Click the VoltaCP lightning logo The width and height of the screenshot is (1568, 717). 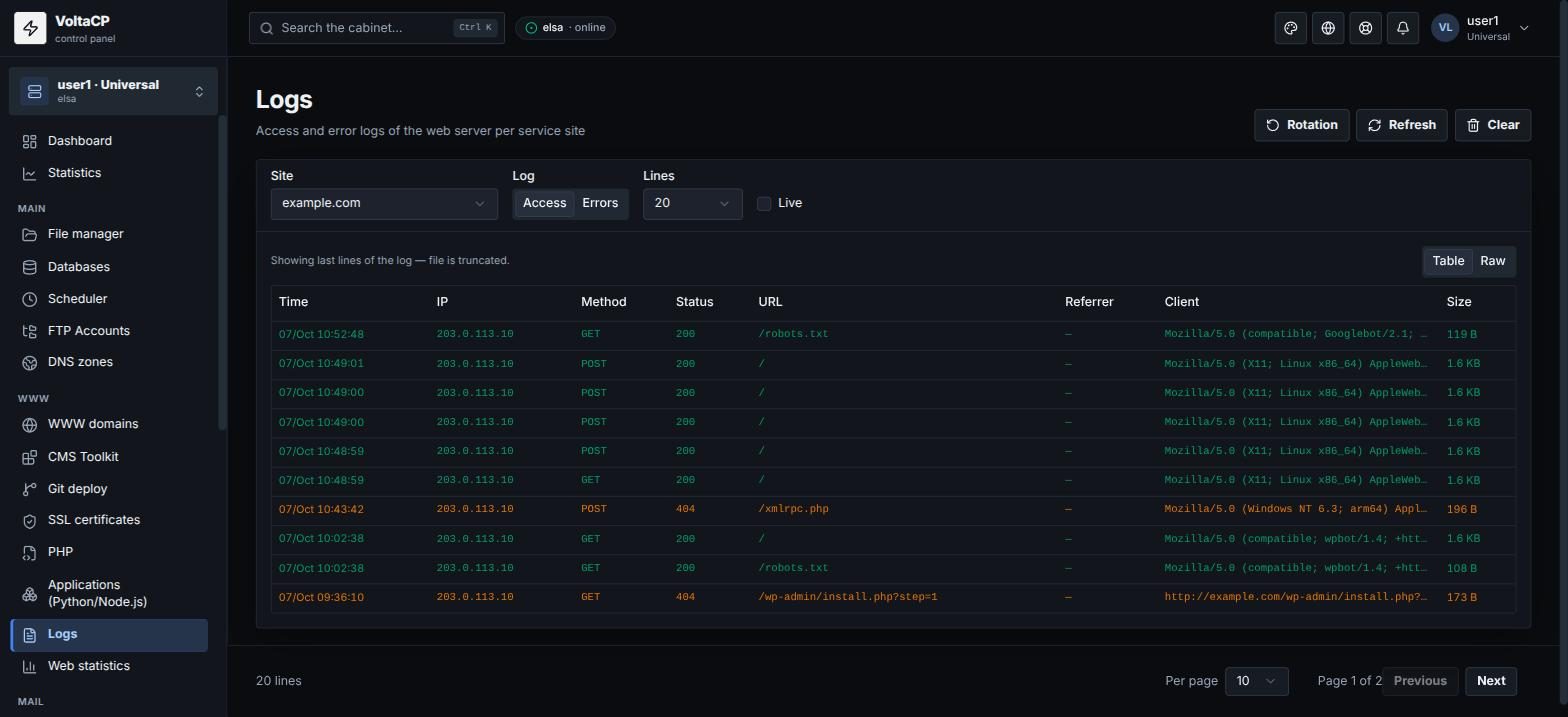30,28
